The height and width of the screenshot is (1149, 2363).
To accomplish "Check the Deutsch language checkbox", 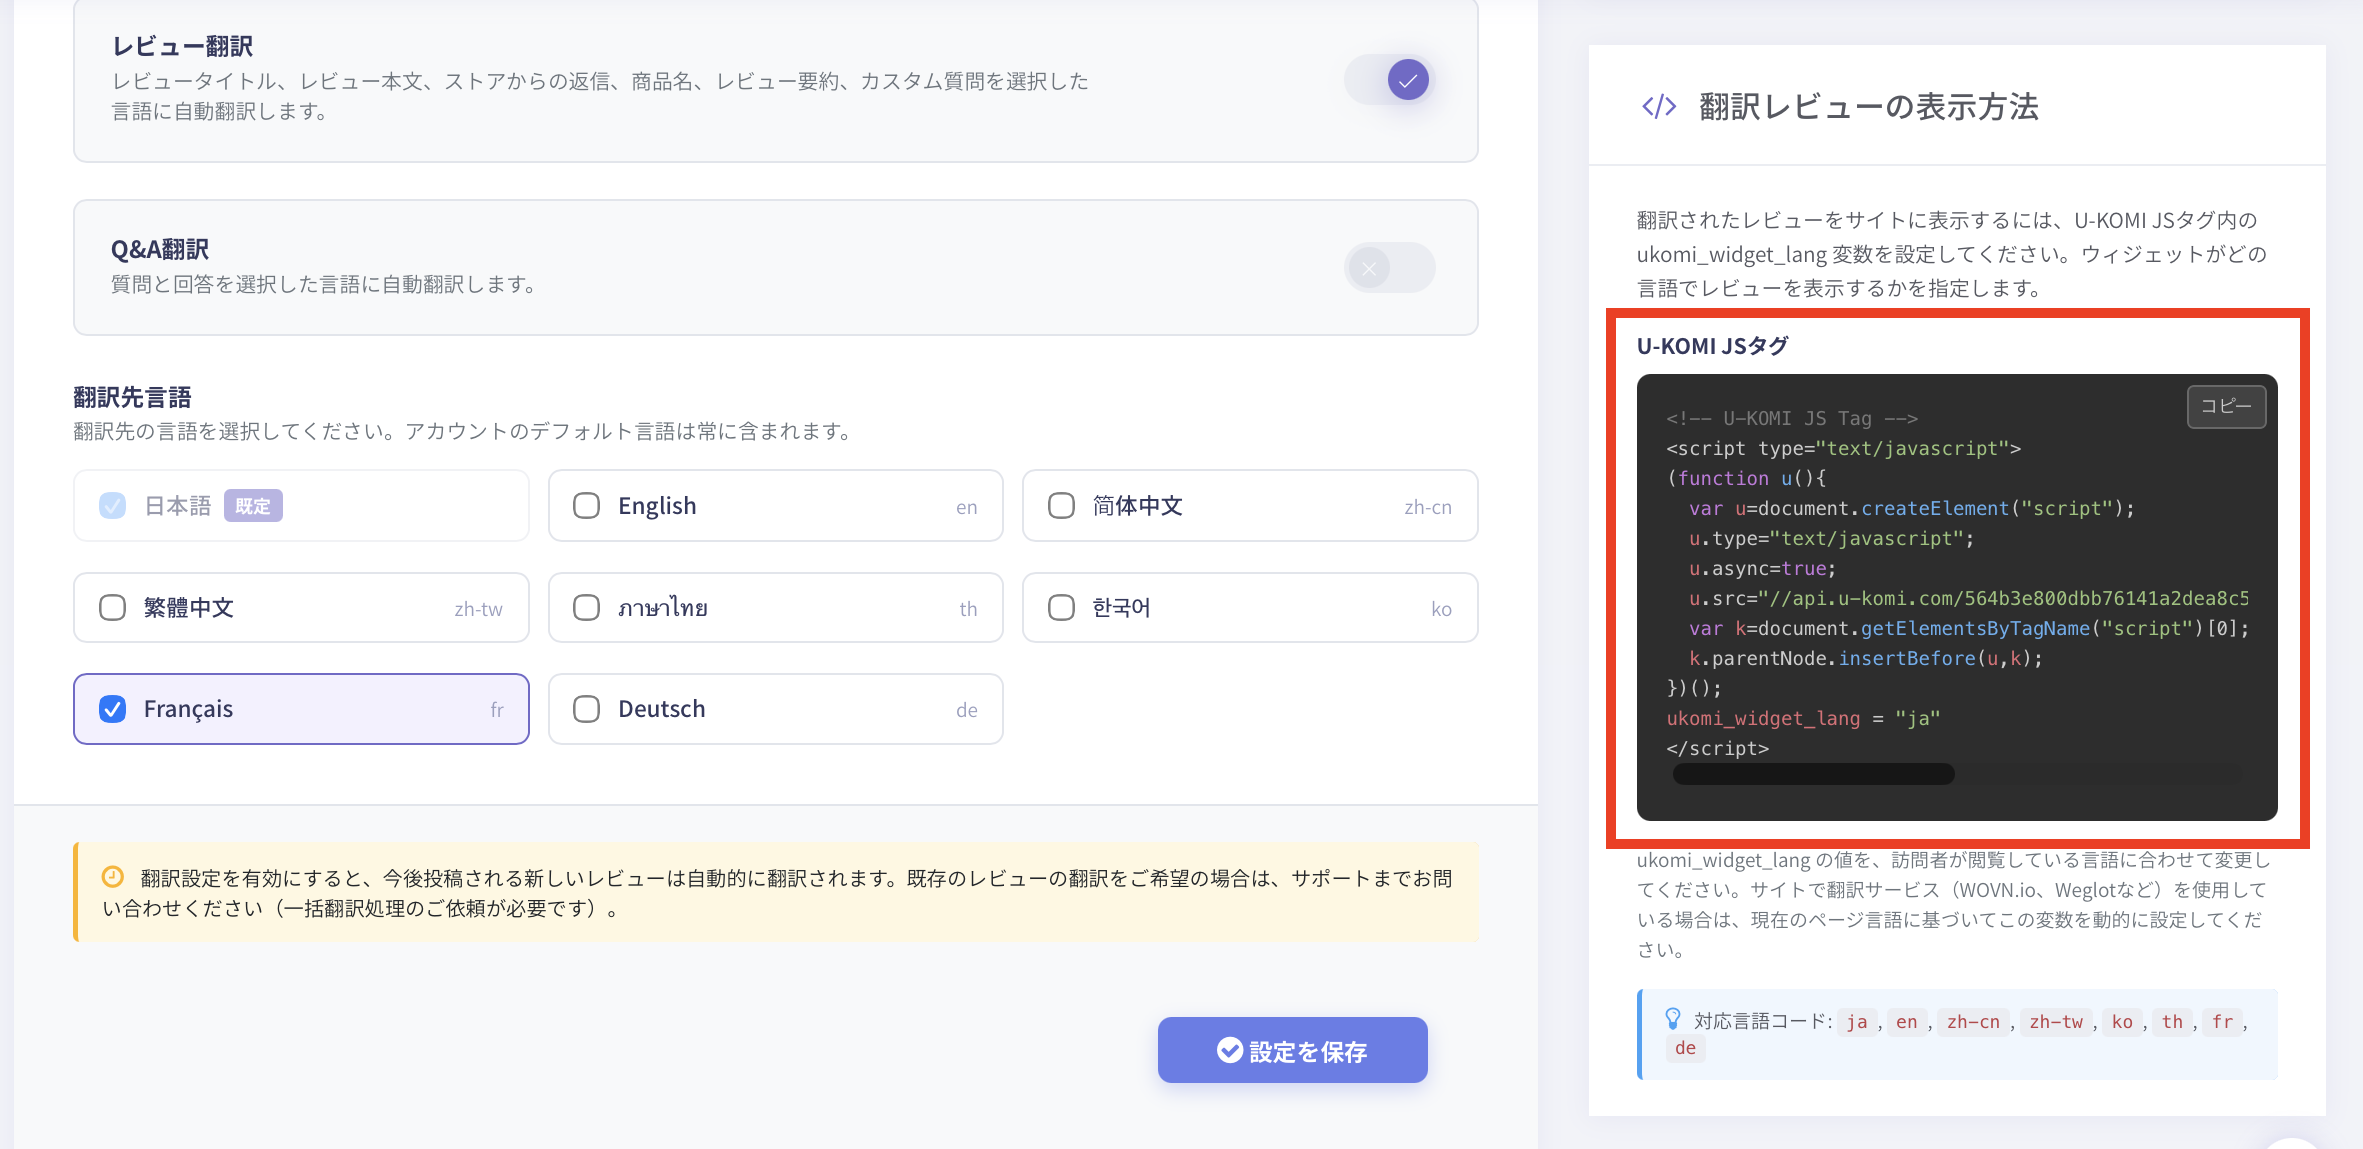I will pos(587,709).
